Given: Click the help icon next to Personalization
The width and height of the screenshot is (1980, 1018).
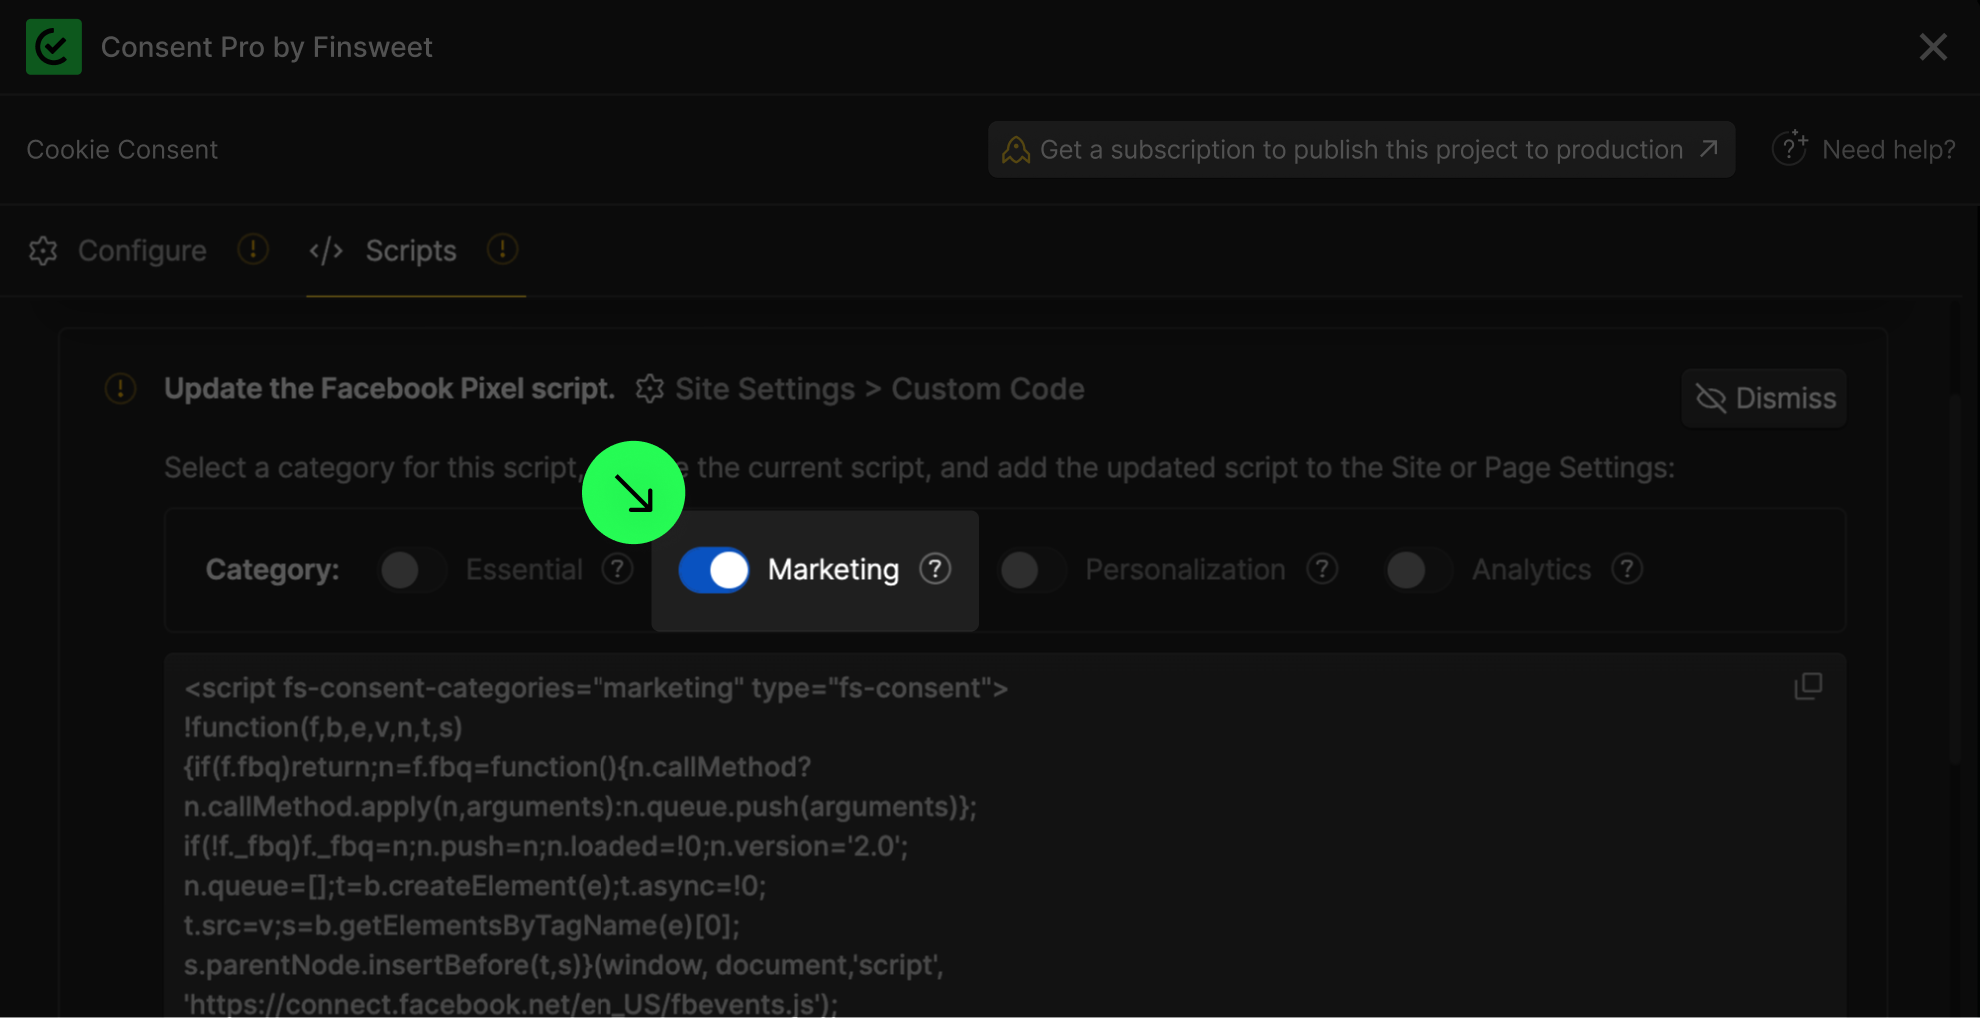Looking at the screenshot, I should [1322, 569].
